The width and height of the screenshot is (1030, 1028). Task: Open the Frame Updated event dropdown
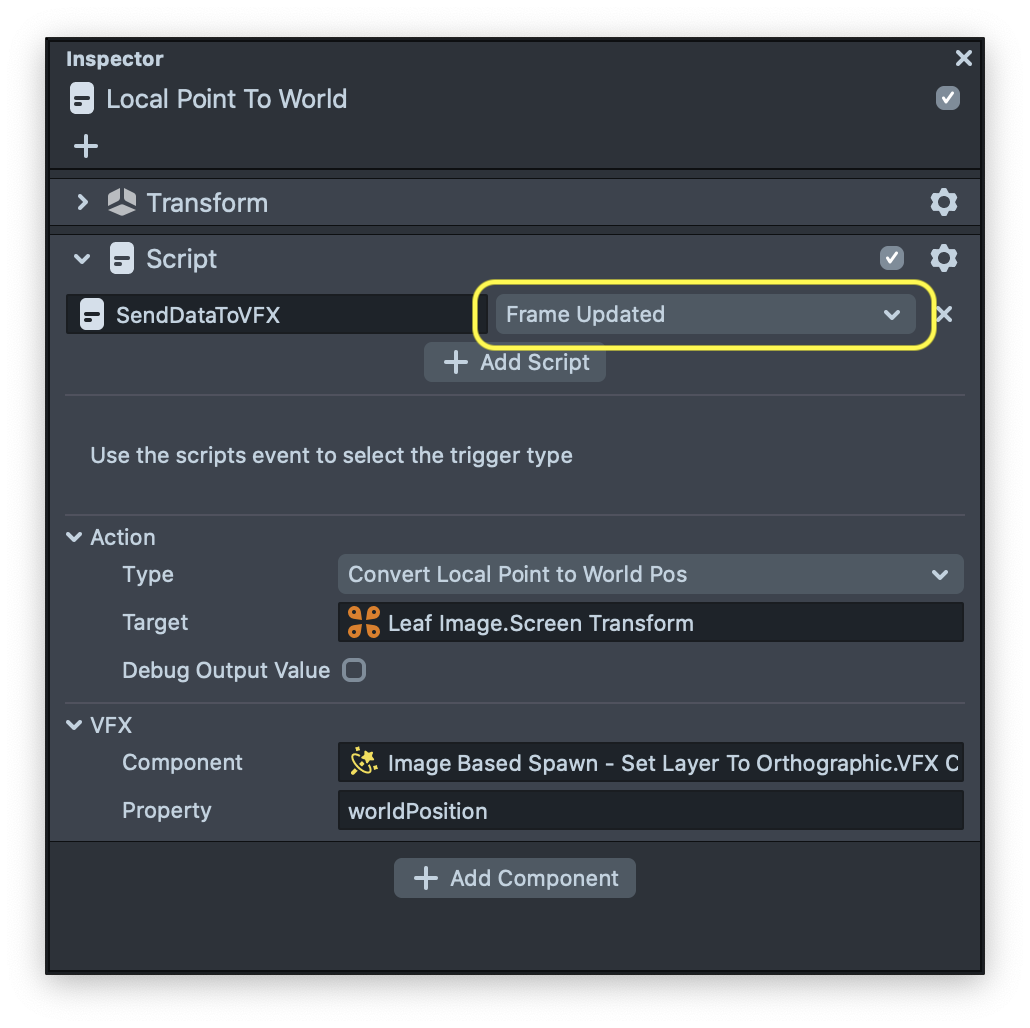tap(704, 314)
